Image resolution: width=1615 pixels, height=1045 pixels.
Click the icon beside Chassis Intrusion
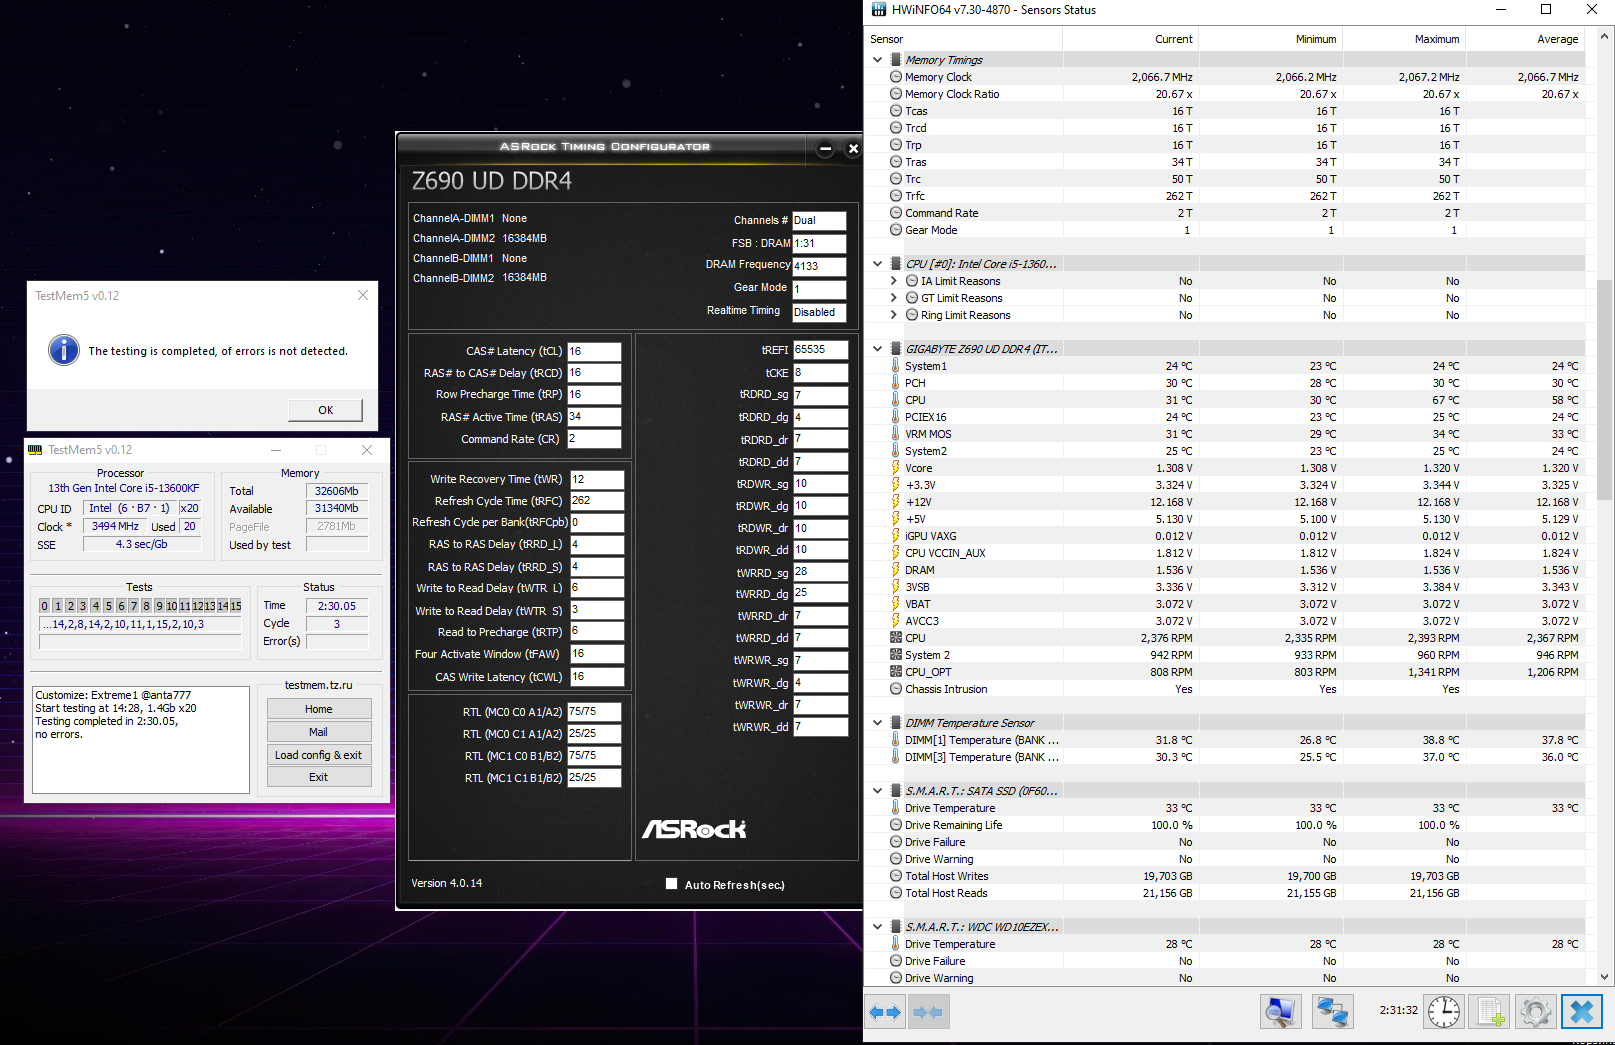896,689
